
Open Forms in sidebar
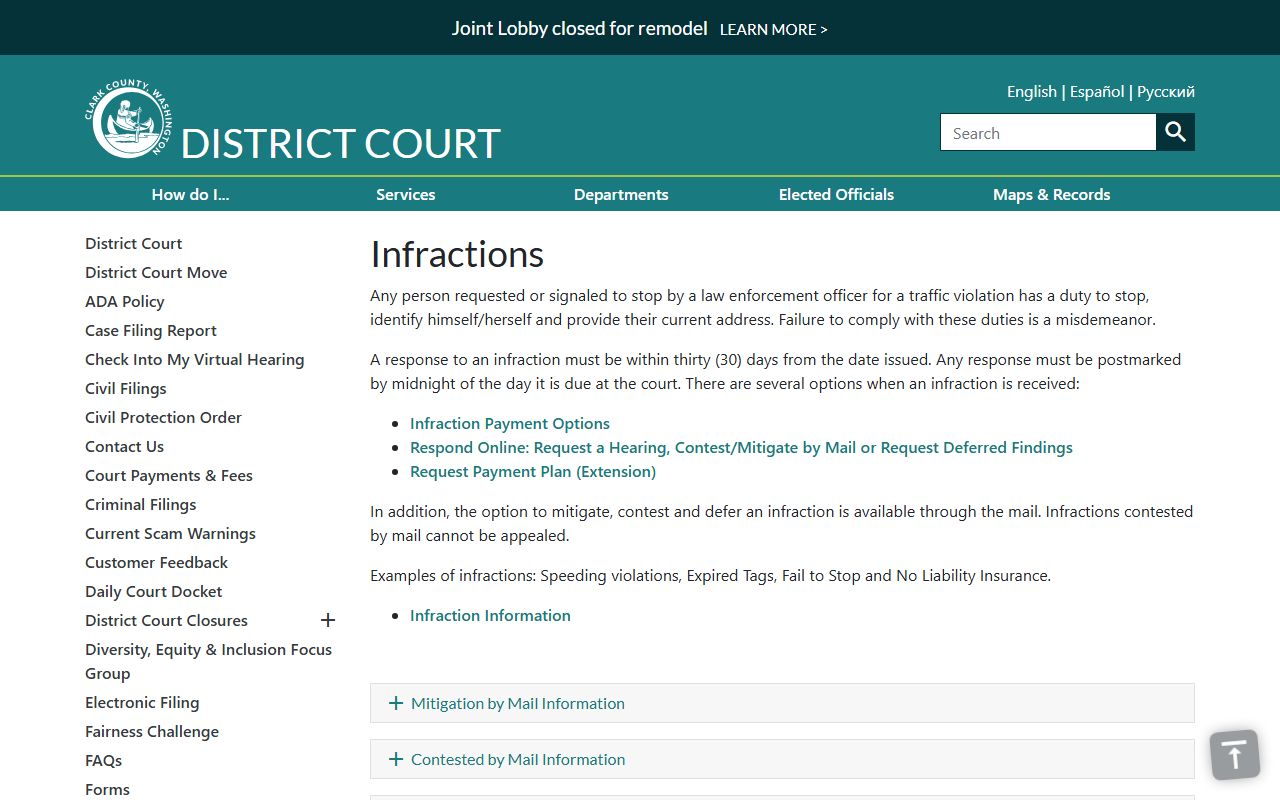point(108,789)
